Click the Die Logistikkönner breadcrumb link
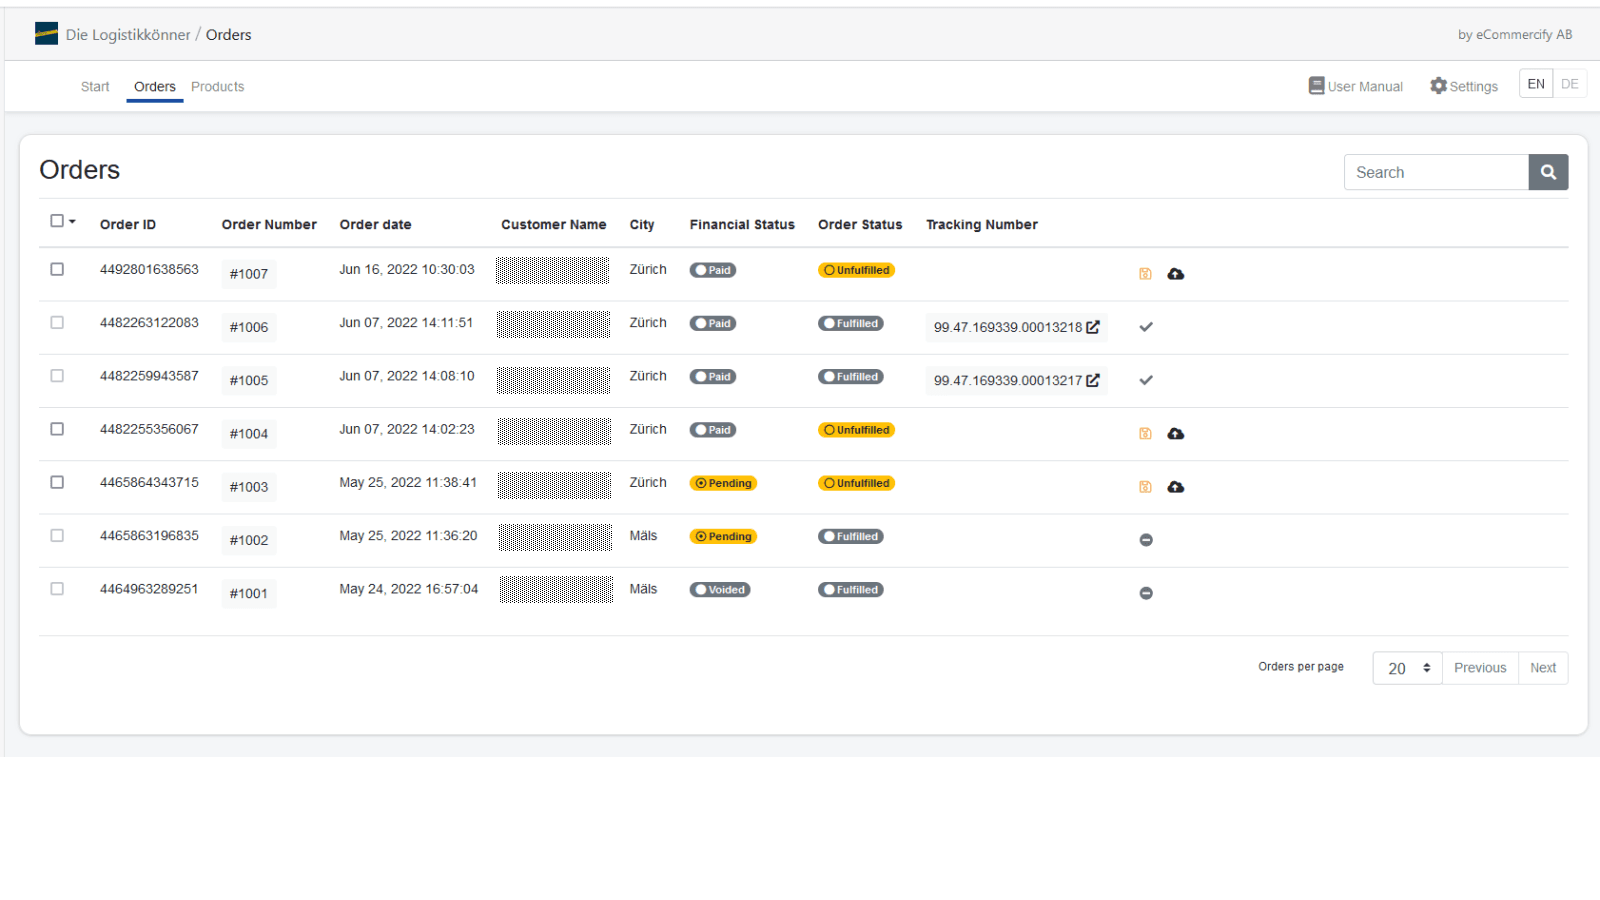This screenshot has width=1600, height=900. (128, 35)
